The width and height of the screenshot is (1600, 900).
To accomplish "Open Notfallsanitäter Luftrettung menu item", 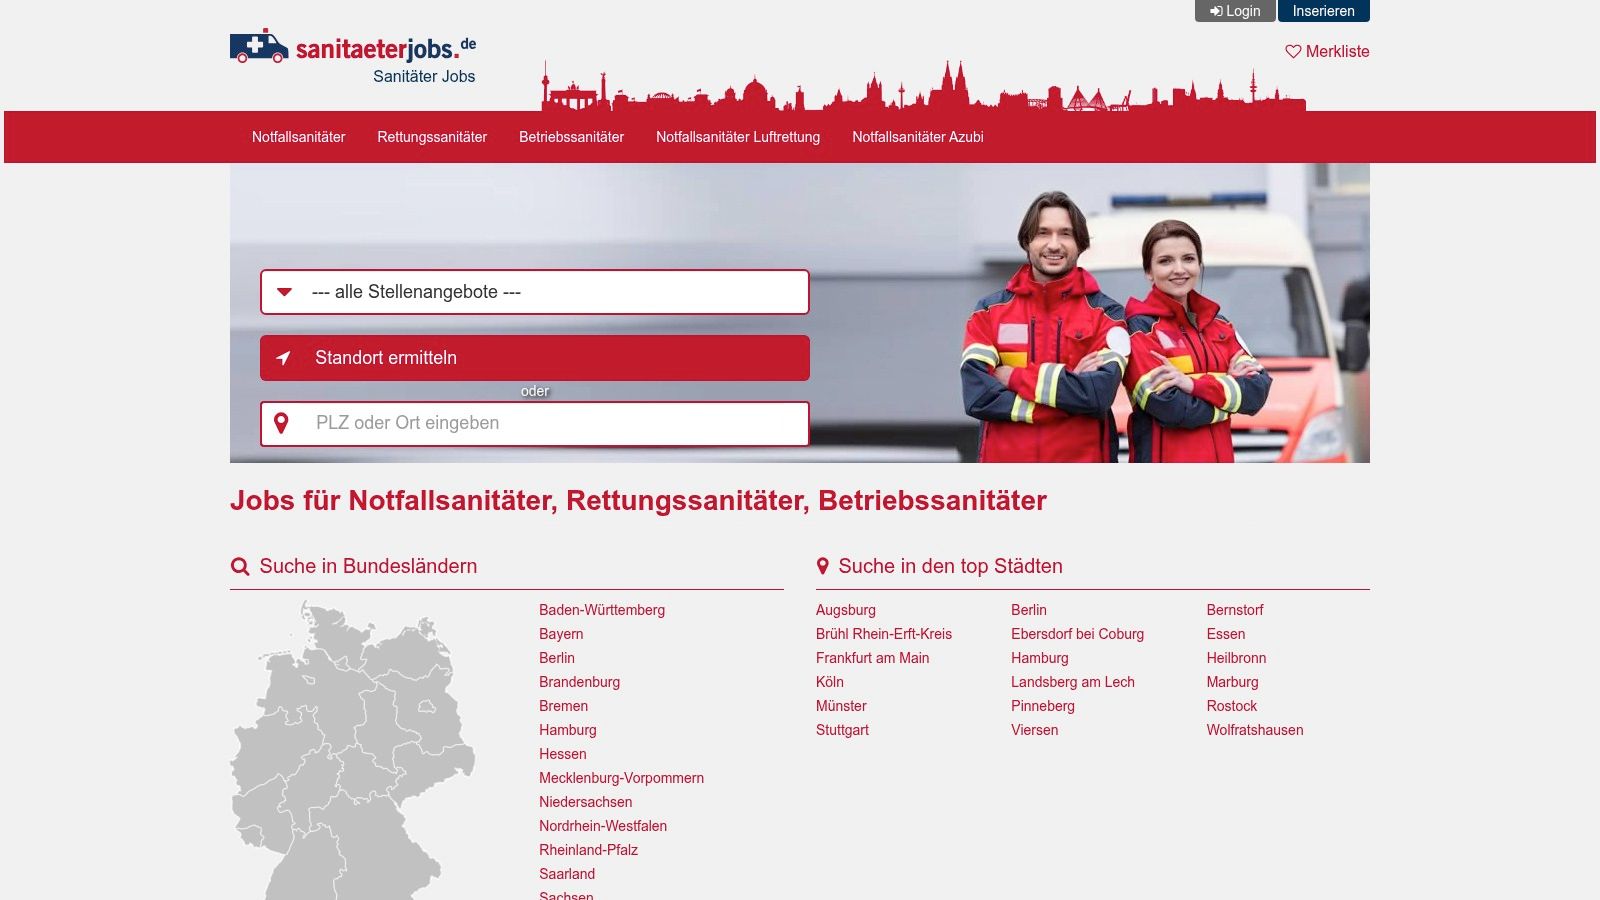I will click(x=738, y=137).
